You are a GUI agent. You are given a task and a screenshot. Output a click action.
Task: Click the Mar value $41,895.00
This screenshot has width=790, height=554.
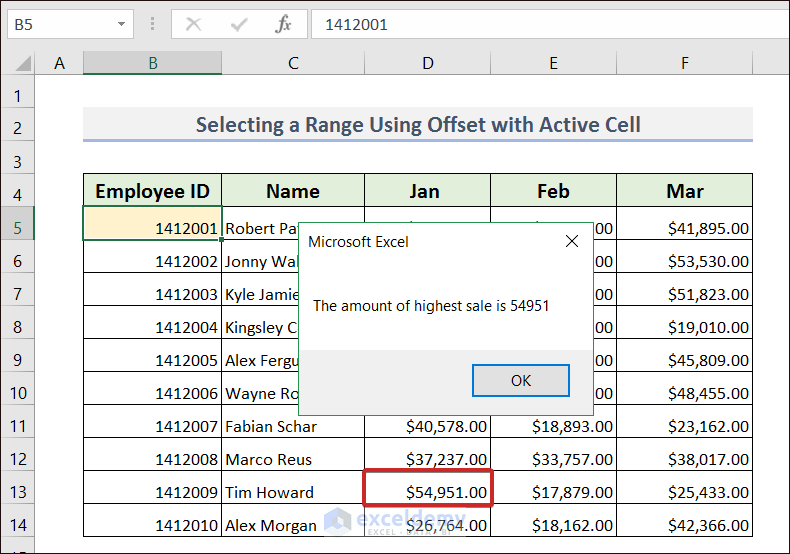684,224
